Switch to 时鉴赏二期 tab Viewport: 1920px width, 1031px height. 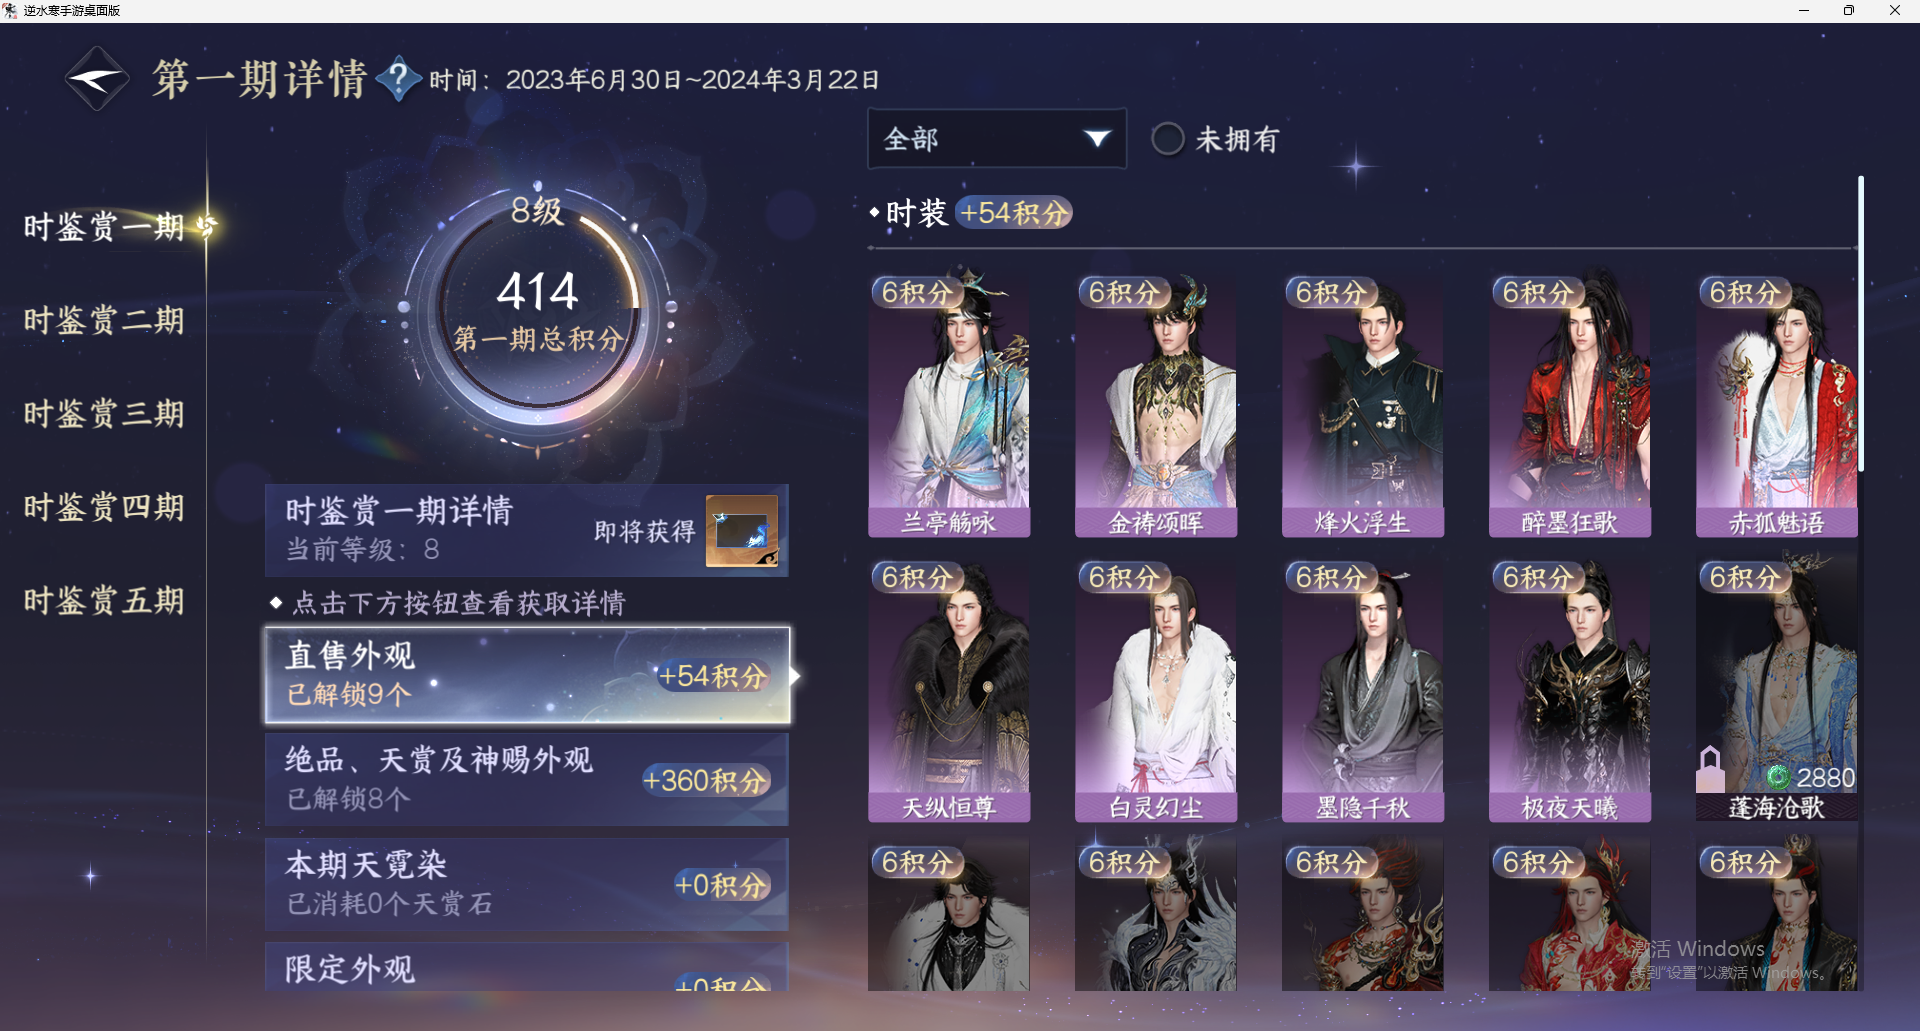coord(104,320)
